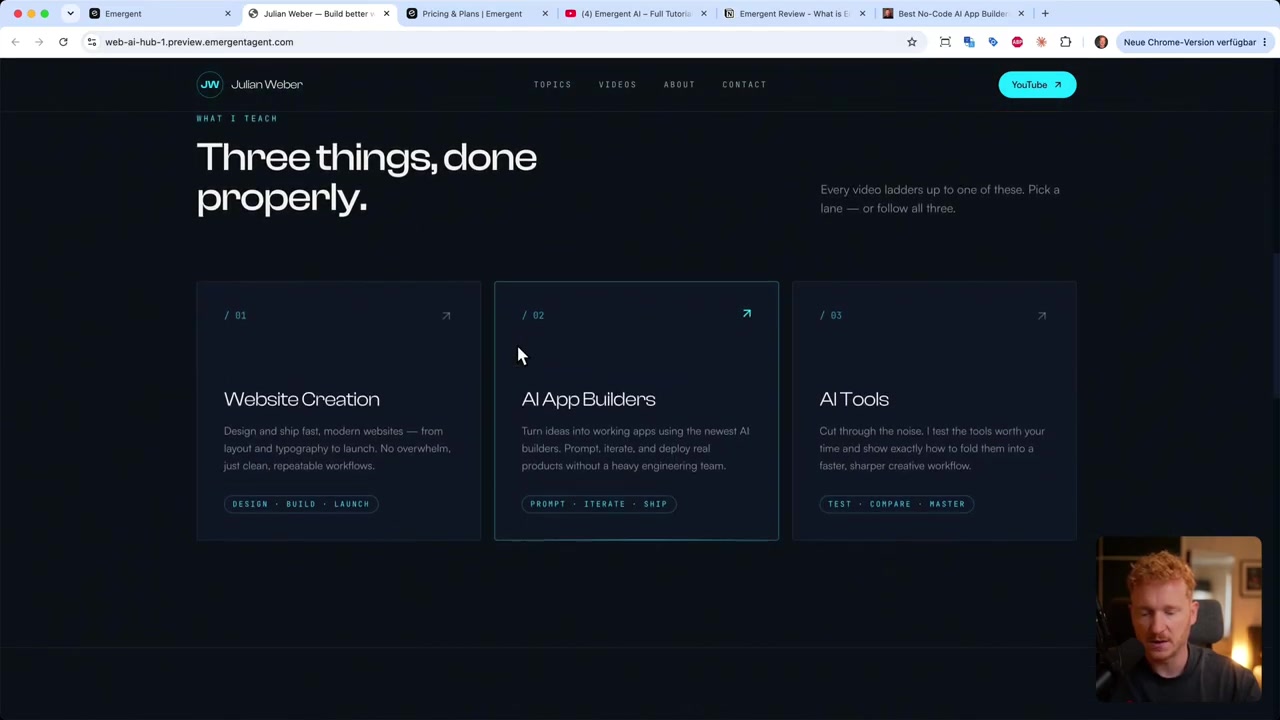Click the Test · Compare · Master tag
The height and width of the screenshot is (720, 1280).
[897, 504]
